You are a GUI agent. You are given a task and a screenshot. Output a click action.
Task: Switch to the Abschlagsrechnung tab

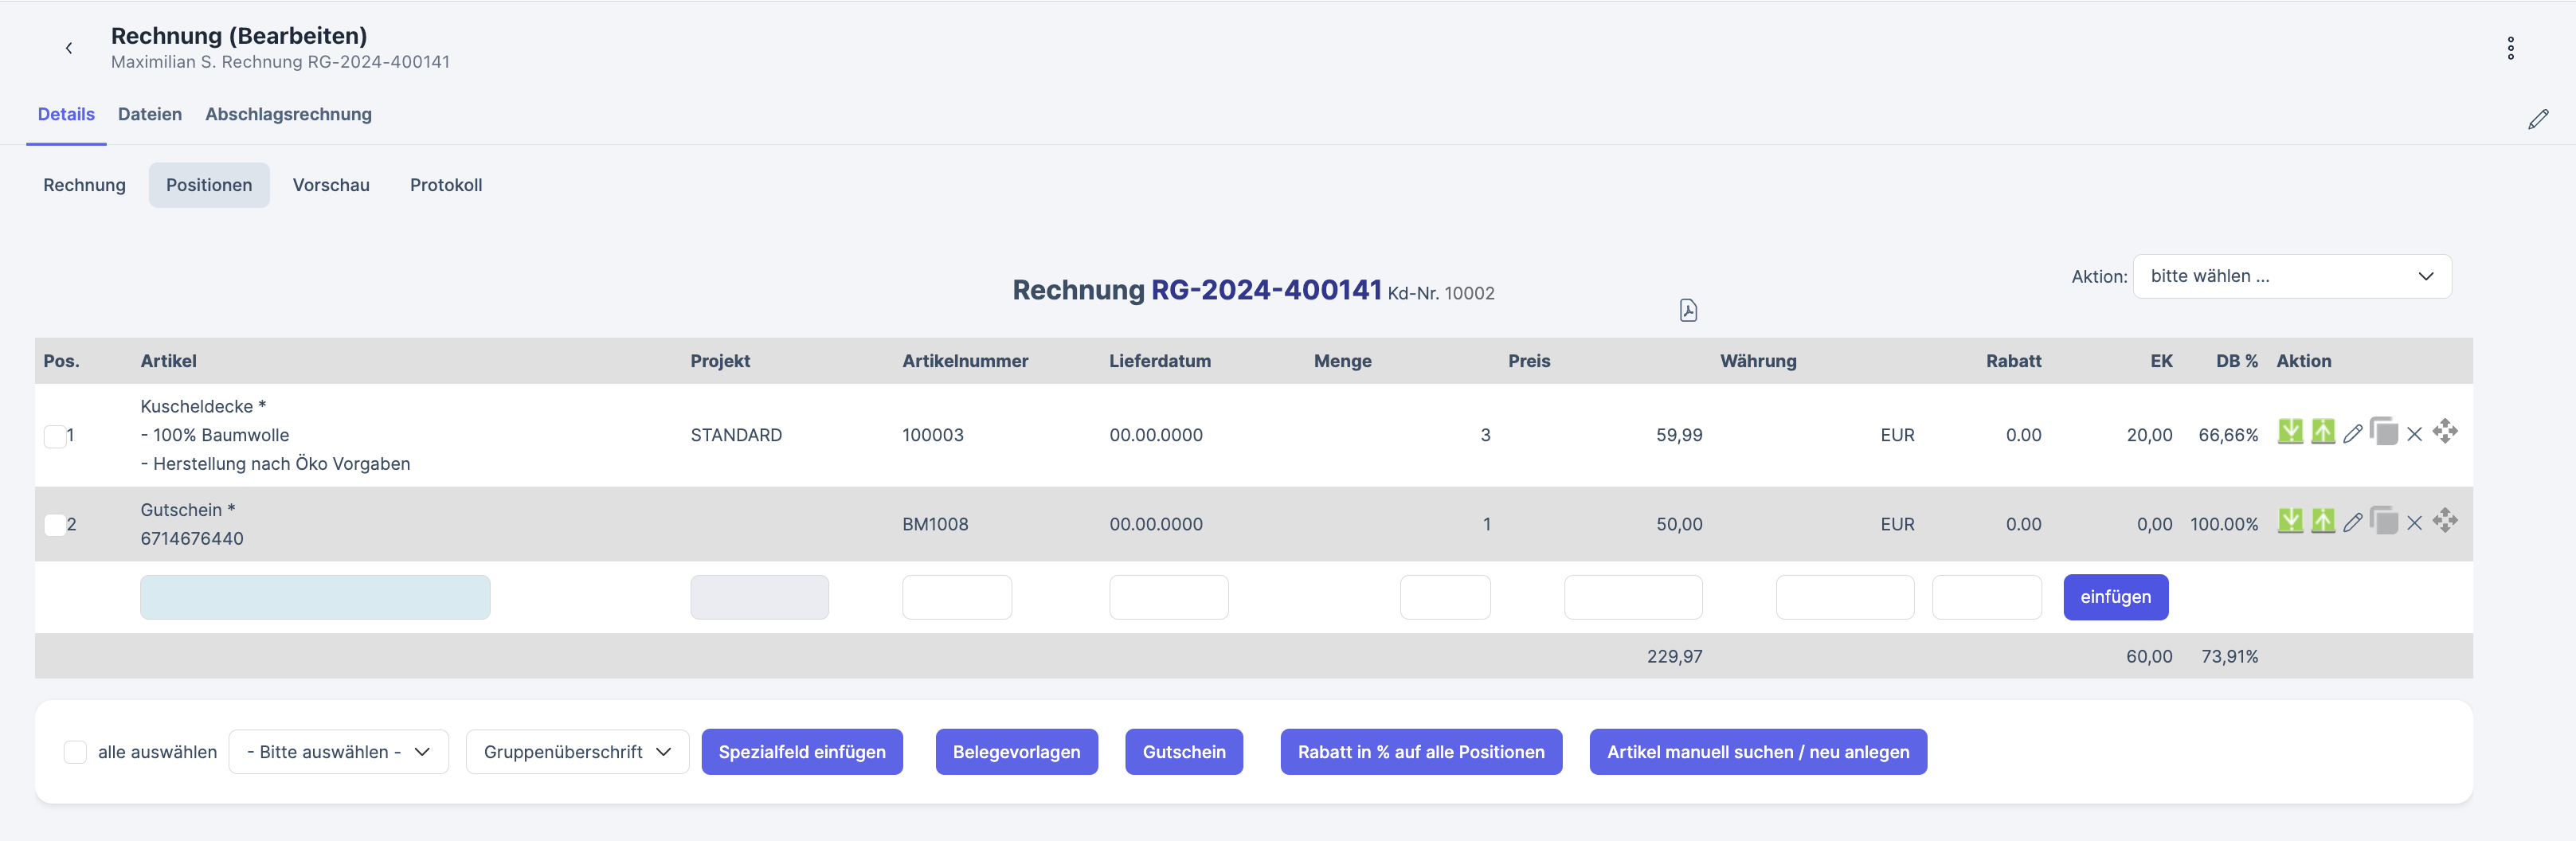(288, 114)
